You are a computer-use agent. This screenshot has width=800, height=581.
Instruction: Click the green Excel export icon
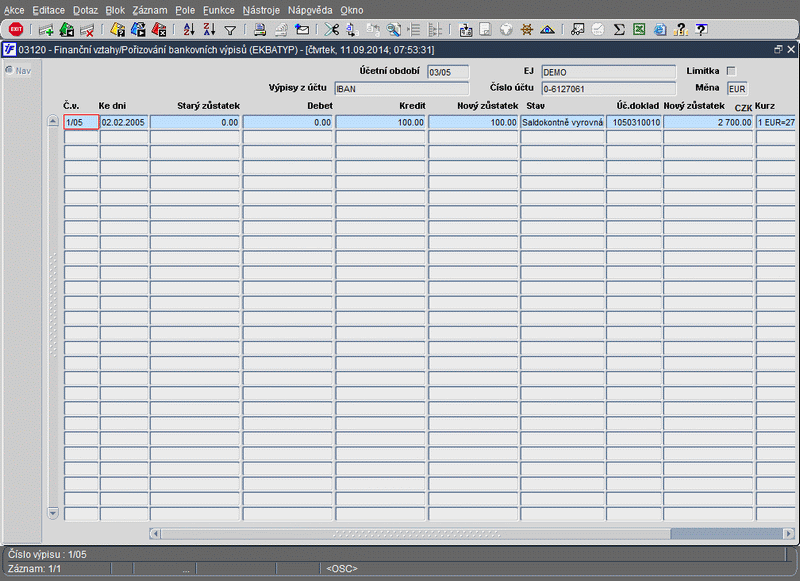(639, 30)
